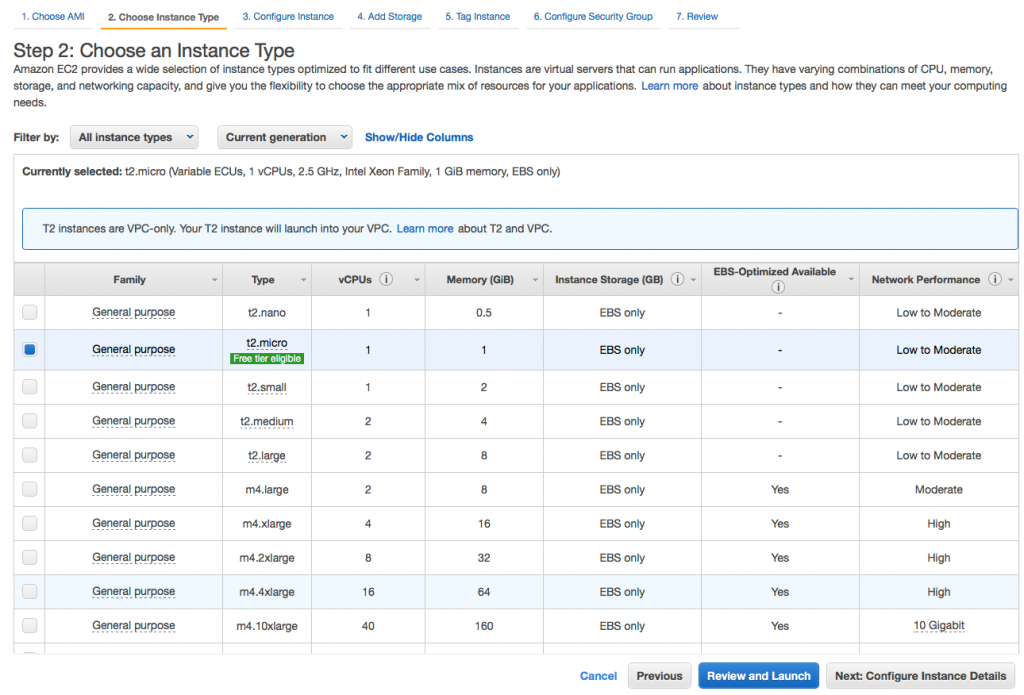1024x695 pixels.
Task: Click the 160 memory value
Action: [x=483, y=626]
